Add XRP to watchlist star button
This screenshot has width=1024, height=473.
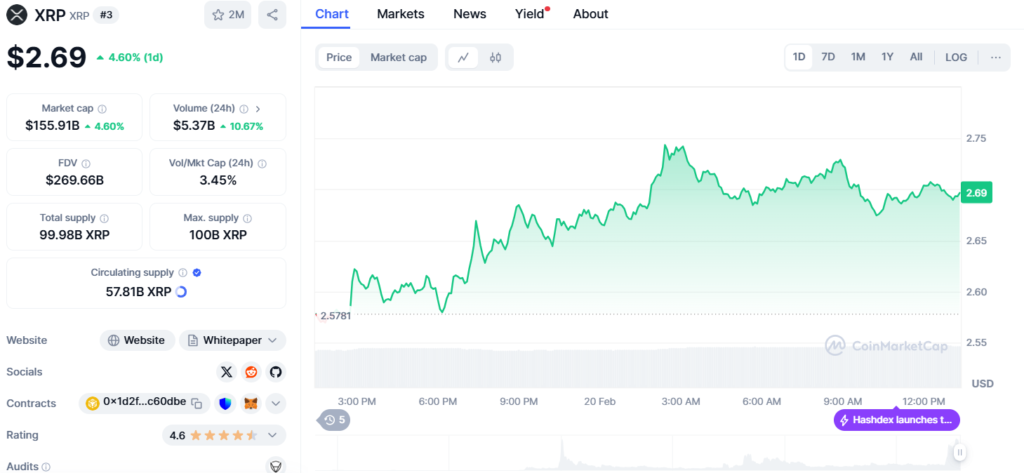click(228, 15)
